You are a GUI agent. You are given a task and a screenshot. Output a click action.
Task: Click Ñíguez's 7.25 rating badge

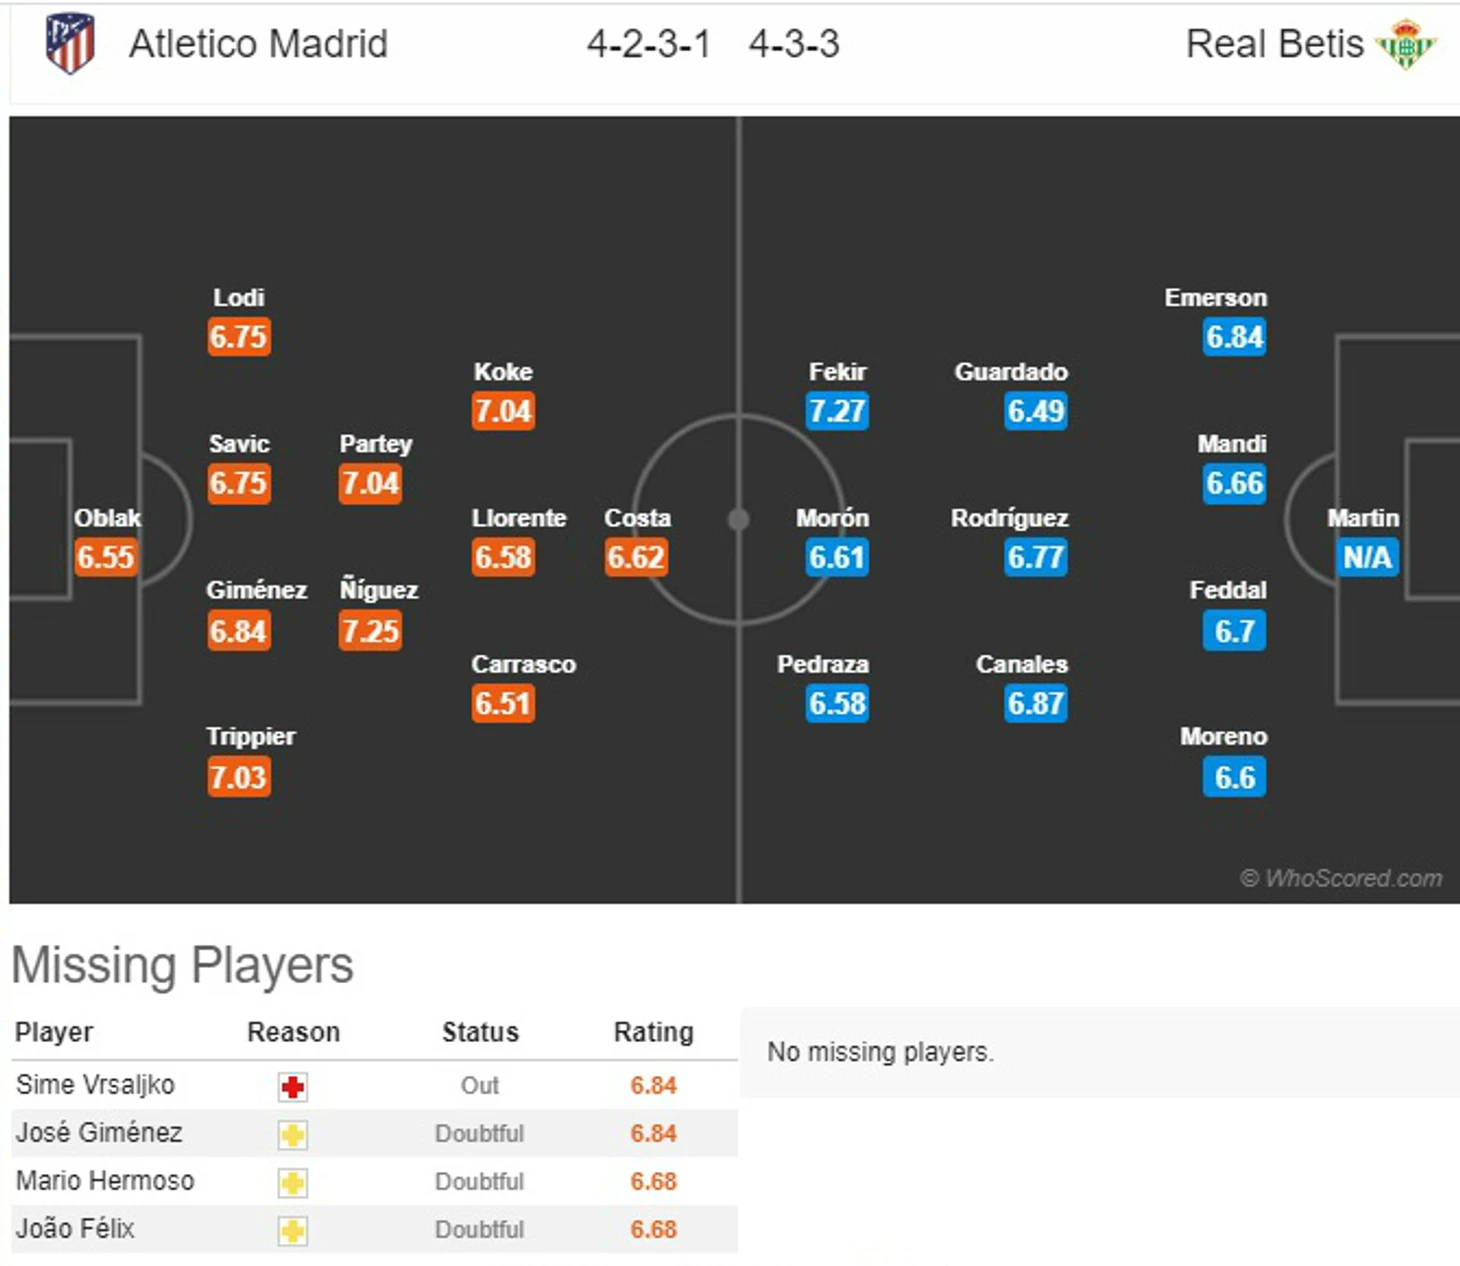point(370,631)
